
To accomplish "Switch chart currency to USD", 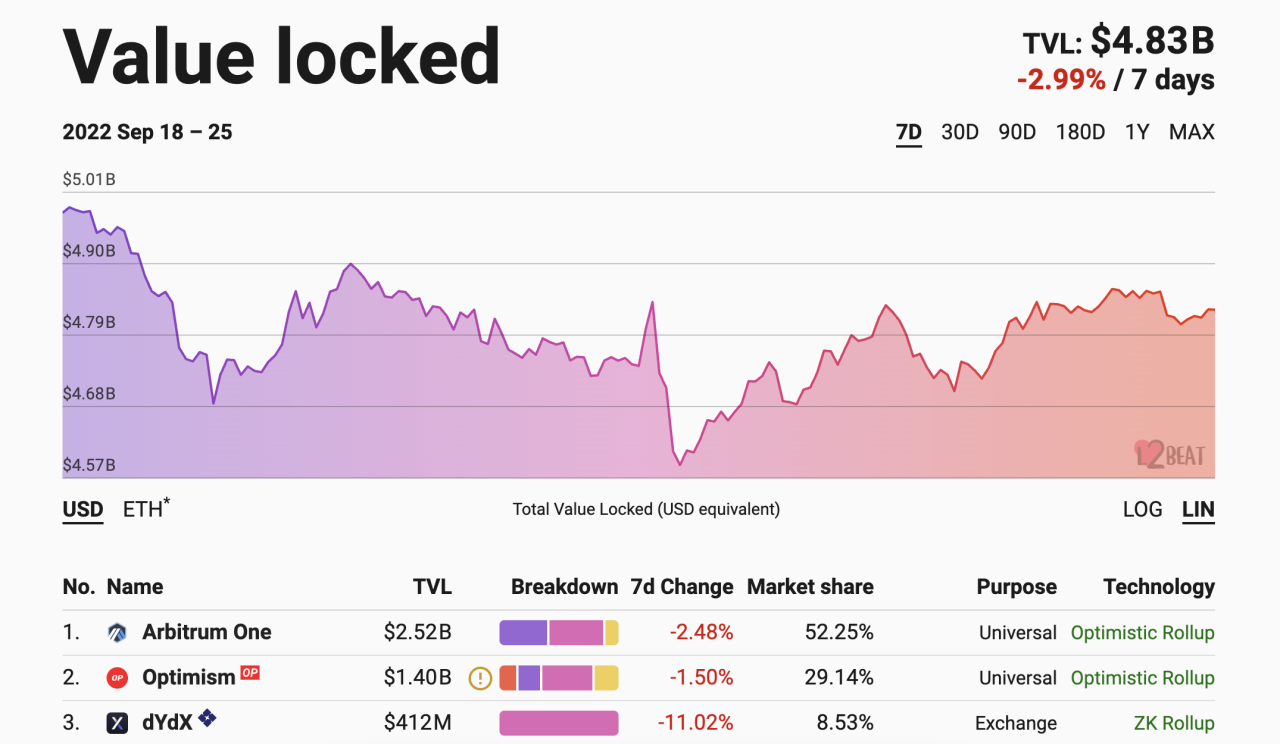I will tap(83, 510).
